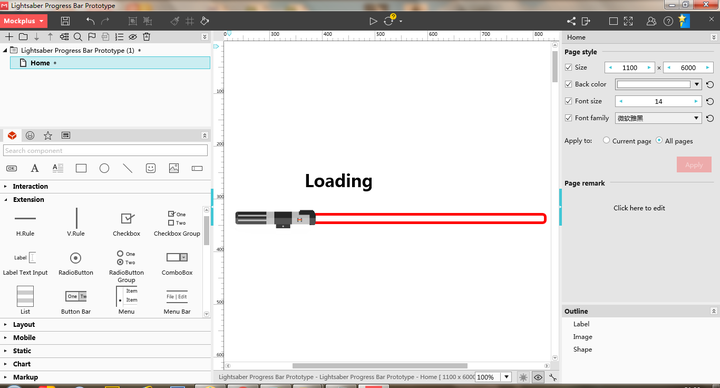
Task: Click the Save icon in top toolbar
Action: [65, 21]
